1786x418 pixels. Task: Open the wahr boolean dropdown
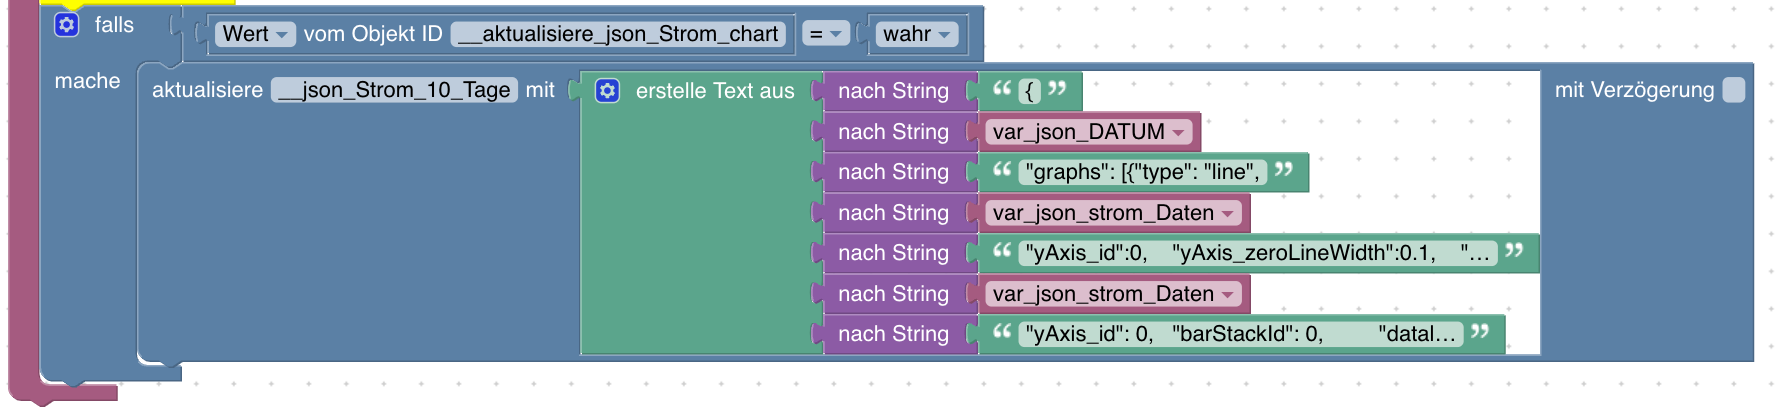pyautogui.click(x=915, y=34)
